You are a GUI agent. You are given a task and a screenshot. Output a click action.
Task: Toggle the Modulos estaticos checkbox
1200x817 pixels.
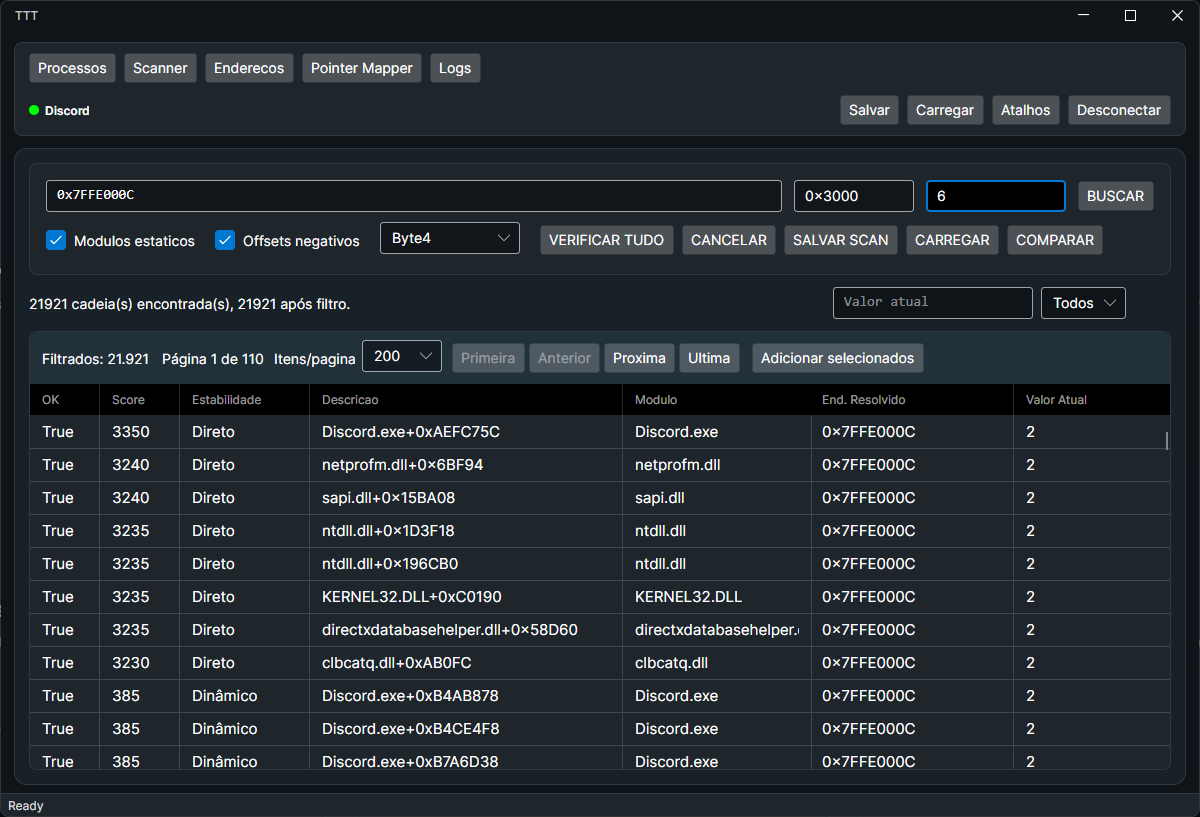pyautogui.click(x=57, y=240)
